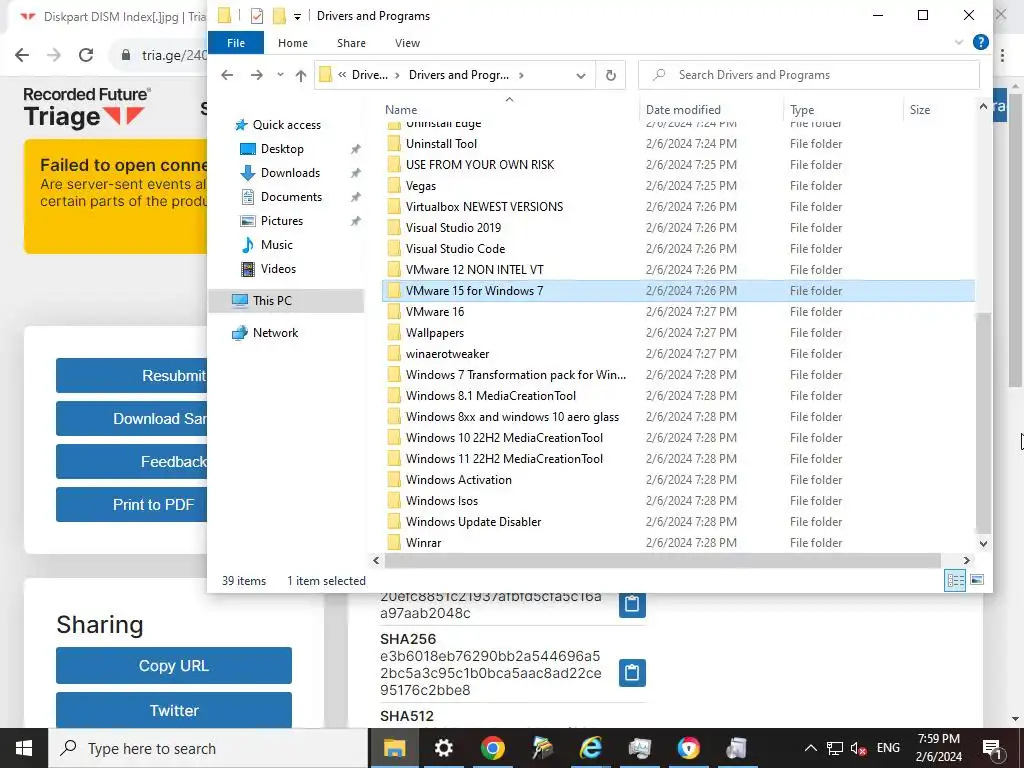Open Google Chrome from the taskbar
Screen dimensions: 1024x768
tap(493, 748)
